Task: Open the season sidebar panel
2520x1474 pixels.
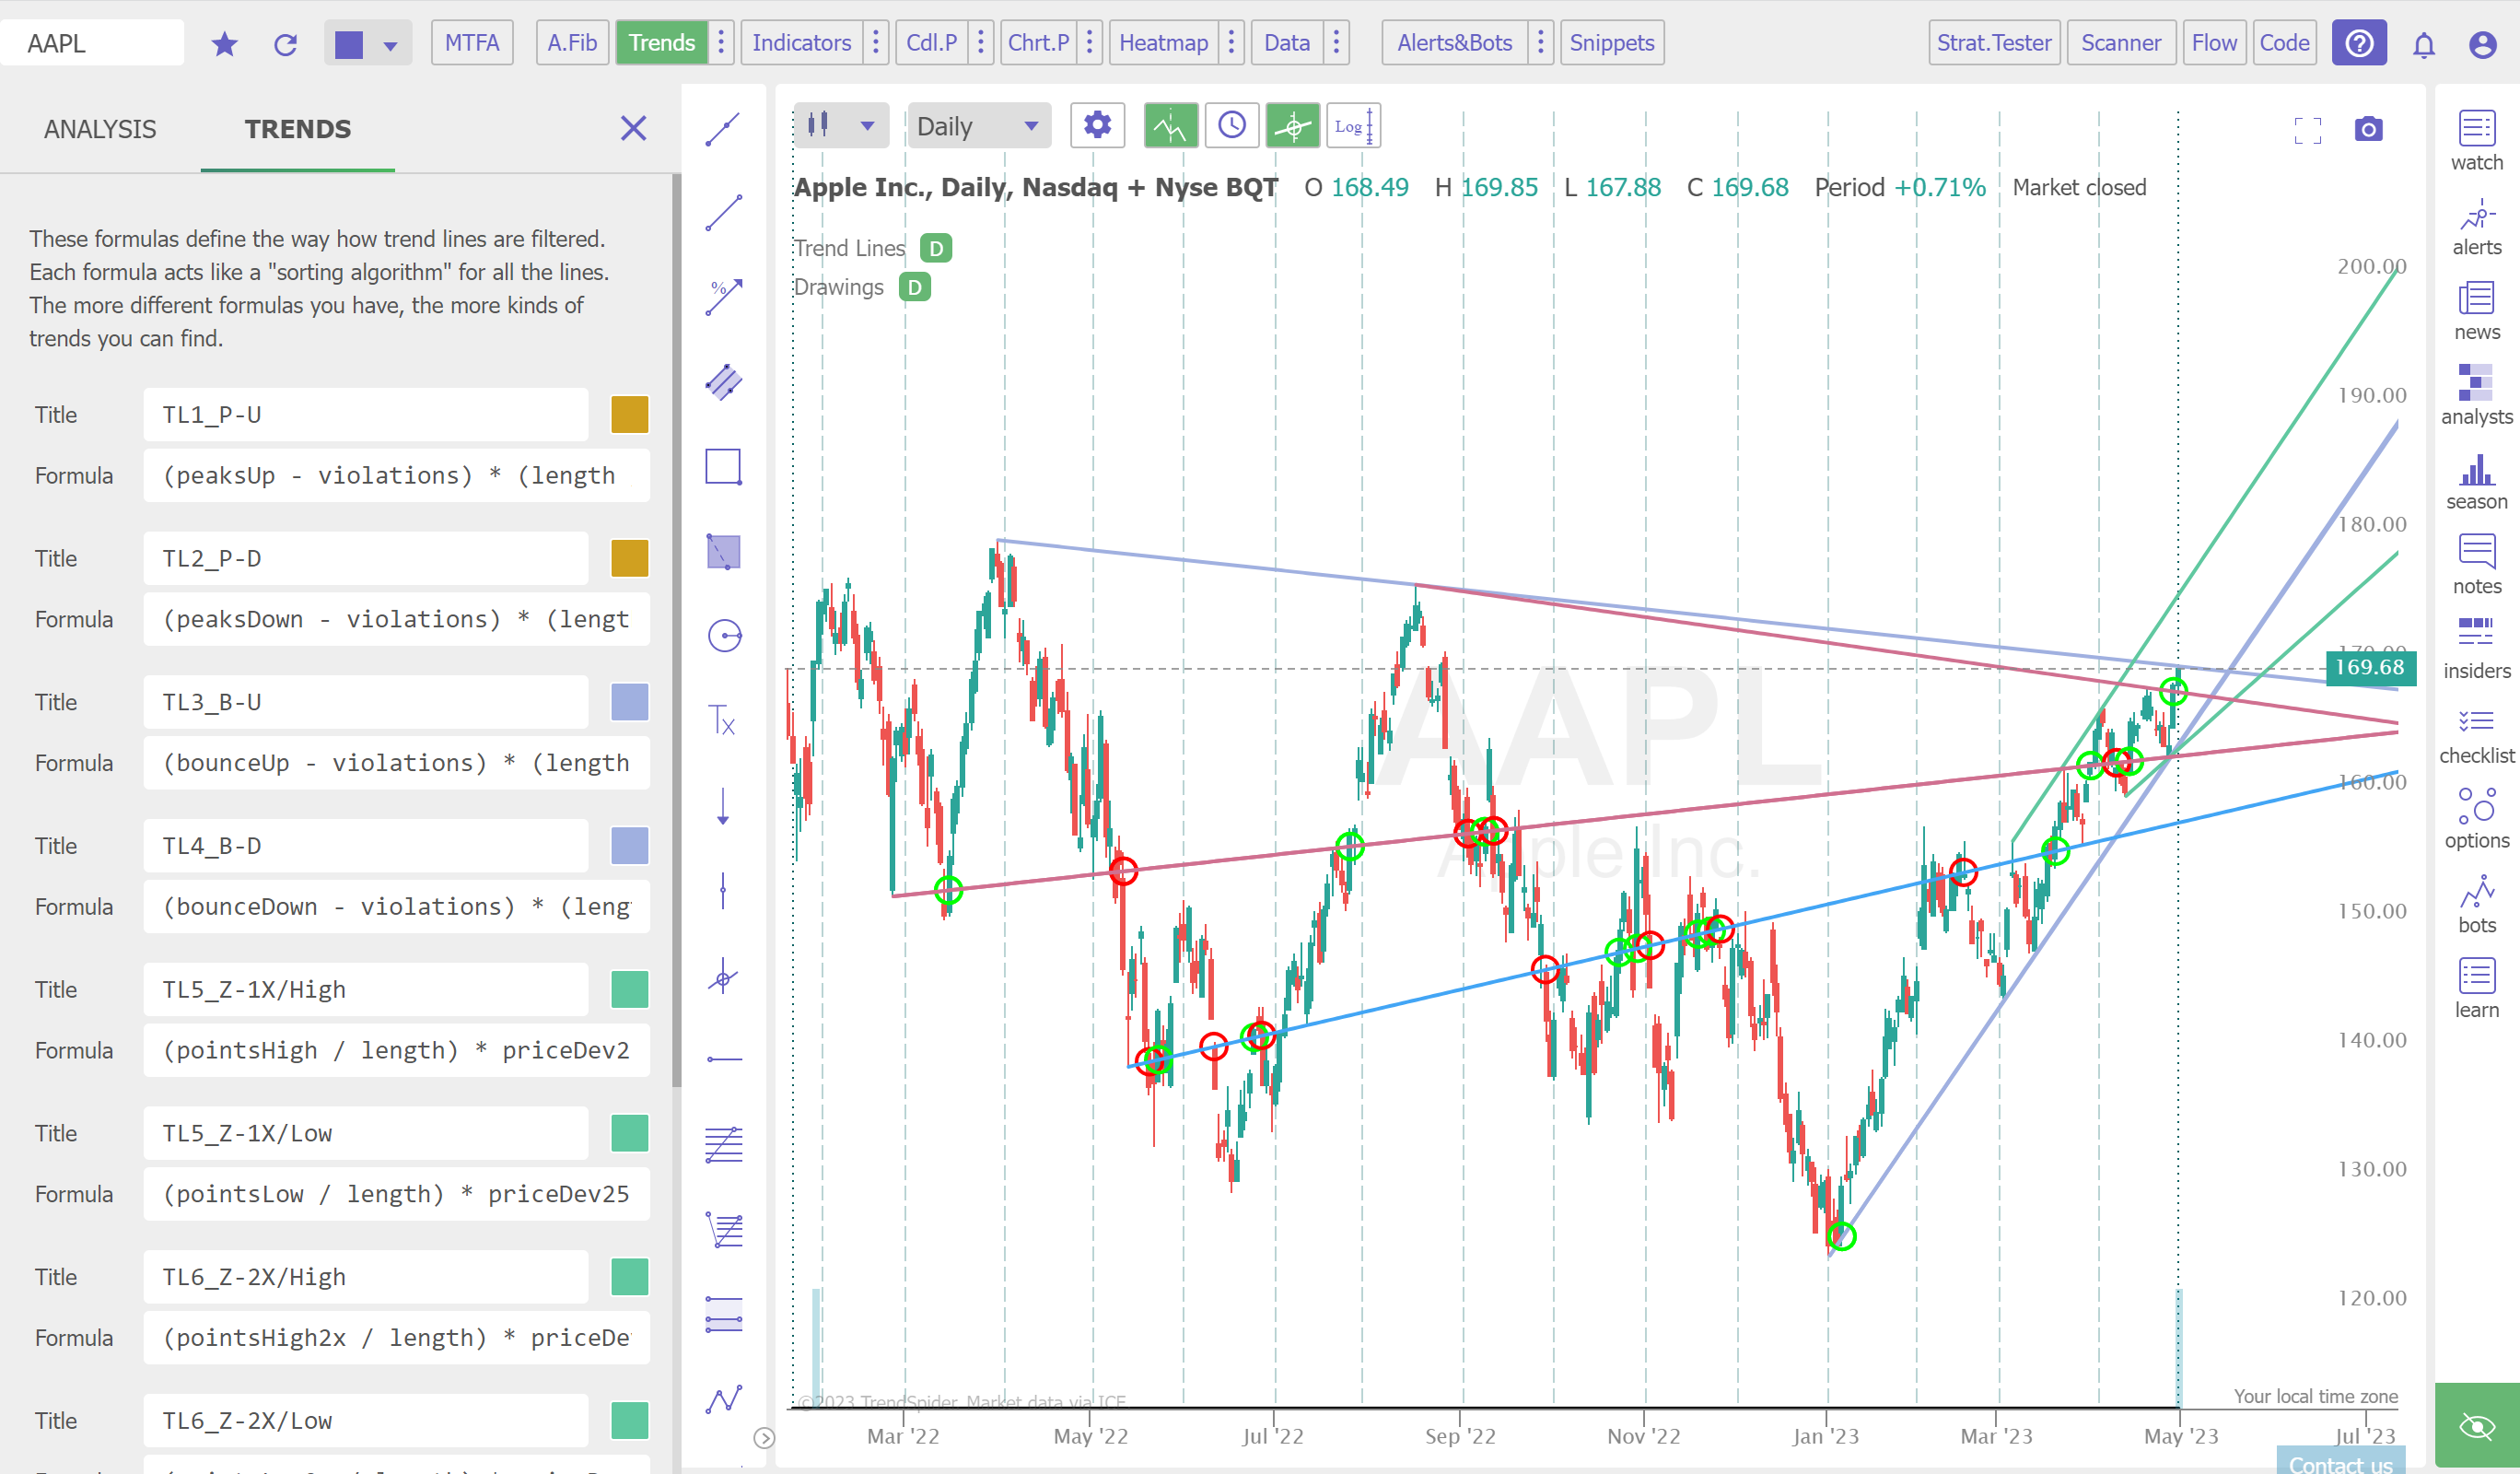Action: 2476,481
